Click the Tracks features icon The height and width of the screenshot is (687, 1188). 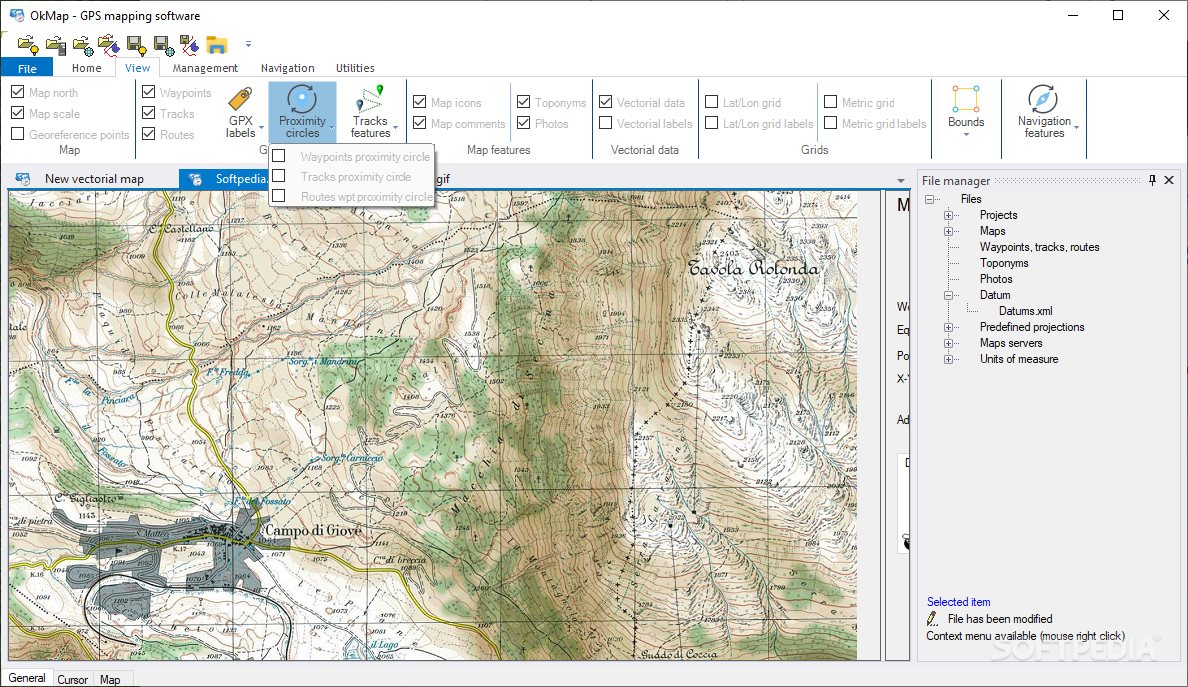(370, 99)
